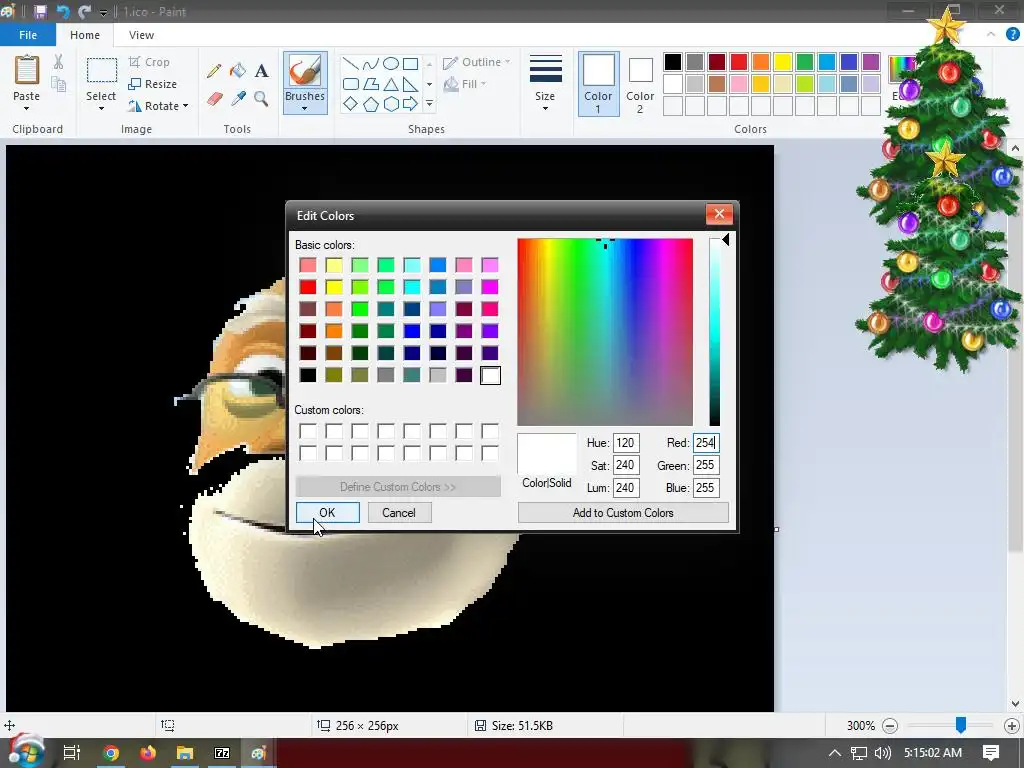Select the Eraser tool
Image resolution: width=1024 pixels, height=768 pixels.
tap(214, 99)
